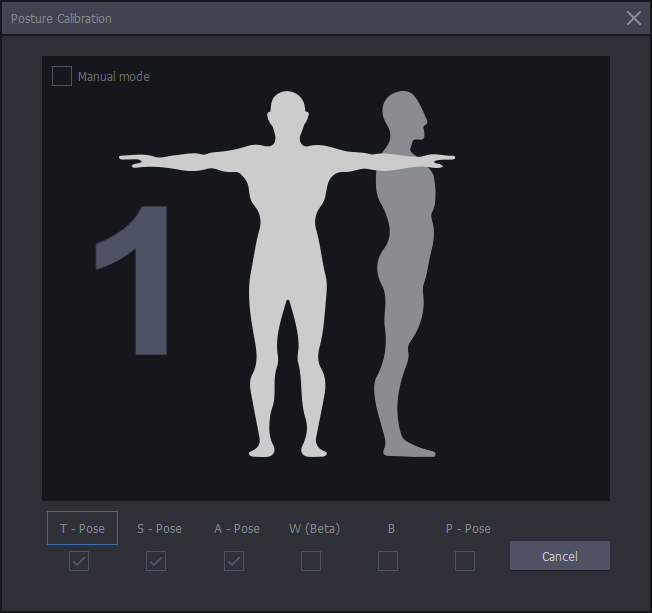This screenshot has height=613, width=652.
Task: Choose the W (Beta) pose option
Action: 314,528
